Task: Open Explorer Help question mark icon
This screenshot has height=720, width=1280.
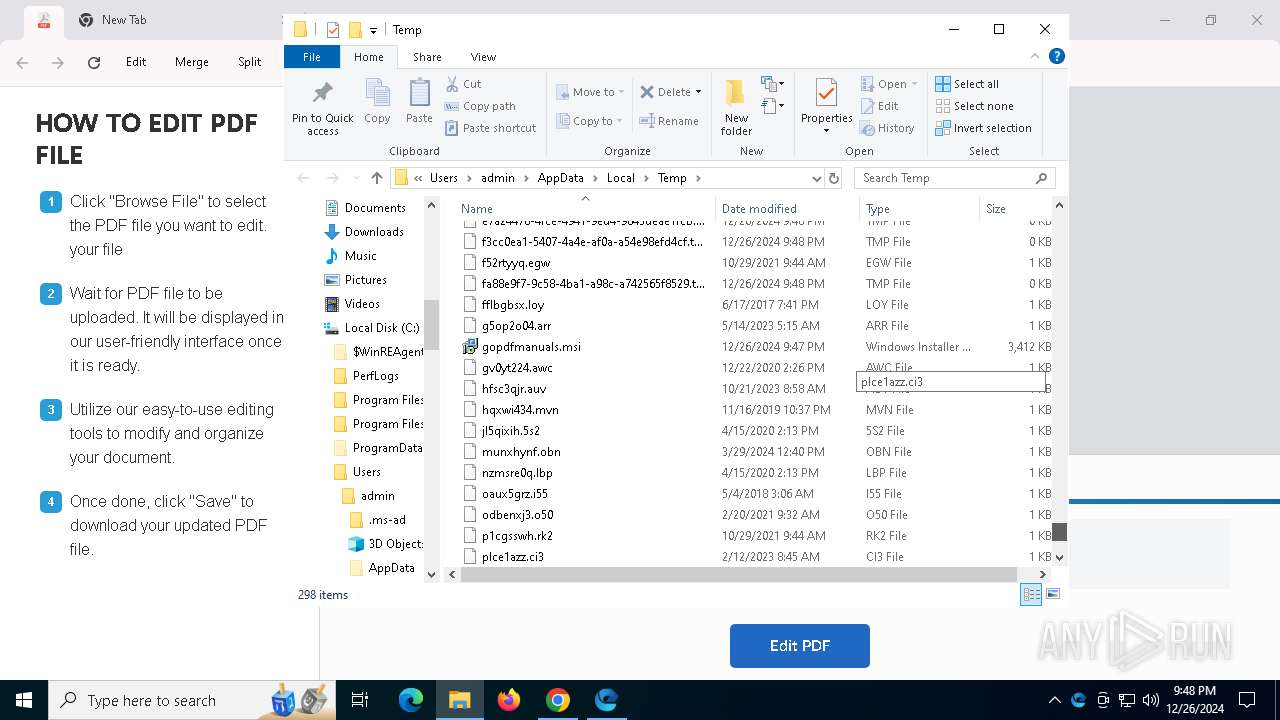Action: pos(1056,56)
